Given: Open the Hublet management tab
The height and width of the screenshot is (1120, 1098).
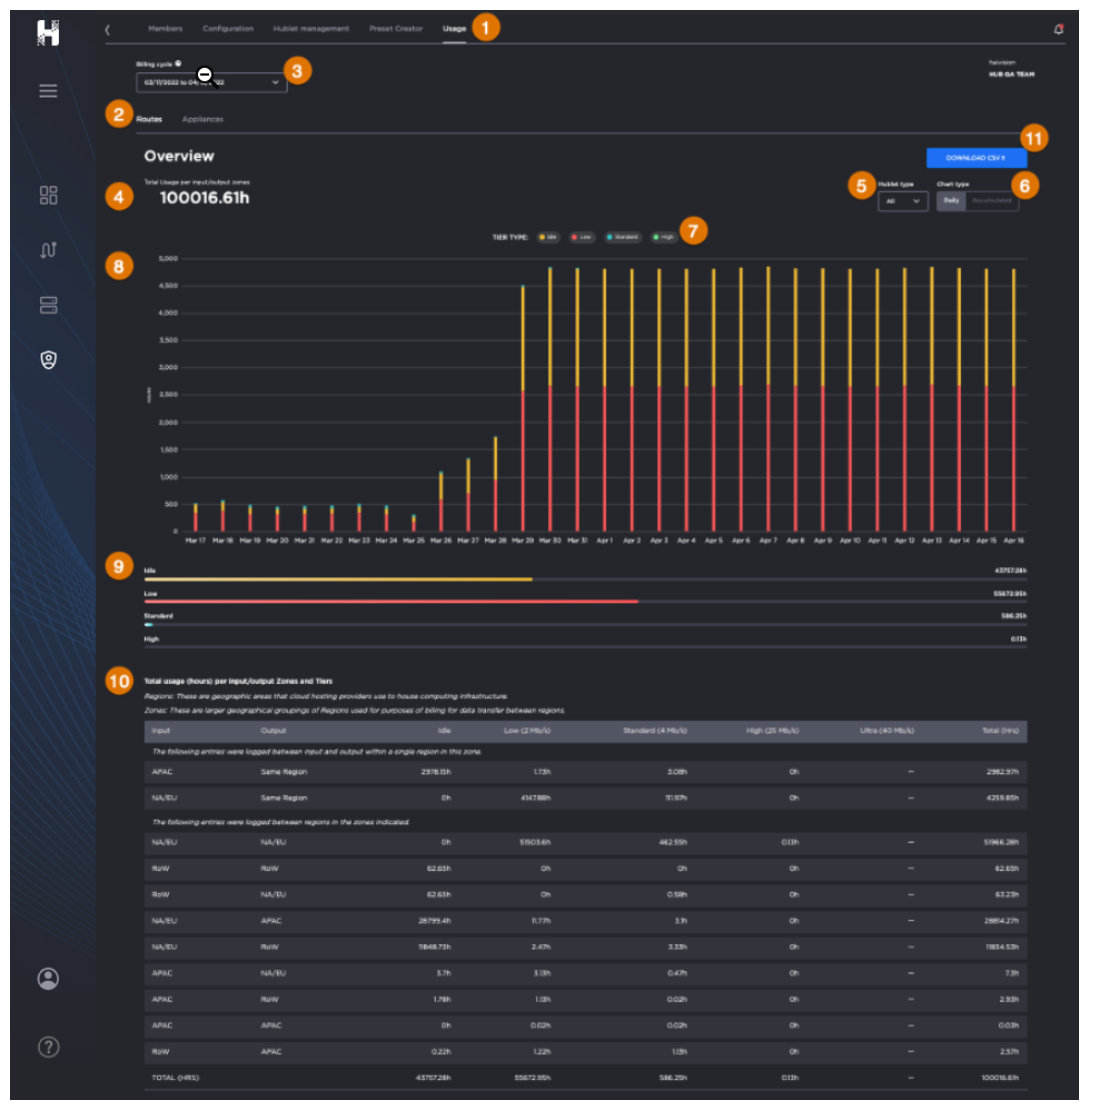Looking at the screenshot, I should pos(311,29).
